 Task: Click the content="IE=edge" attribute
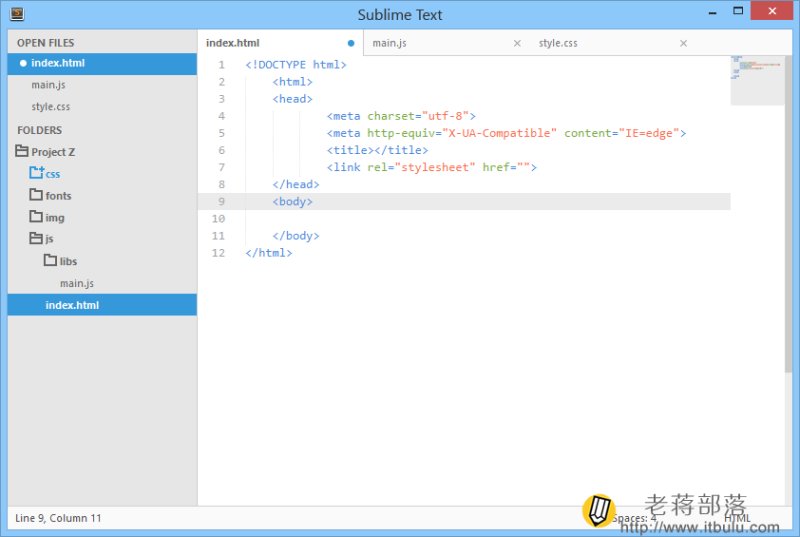pos(621,133)
